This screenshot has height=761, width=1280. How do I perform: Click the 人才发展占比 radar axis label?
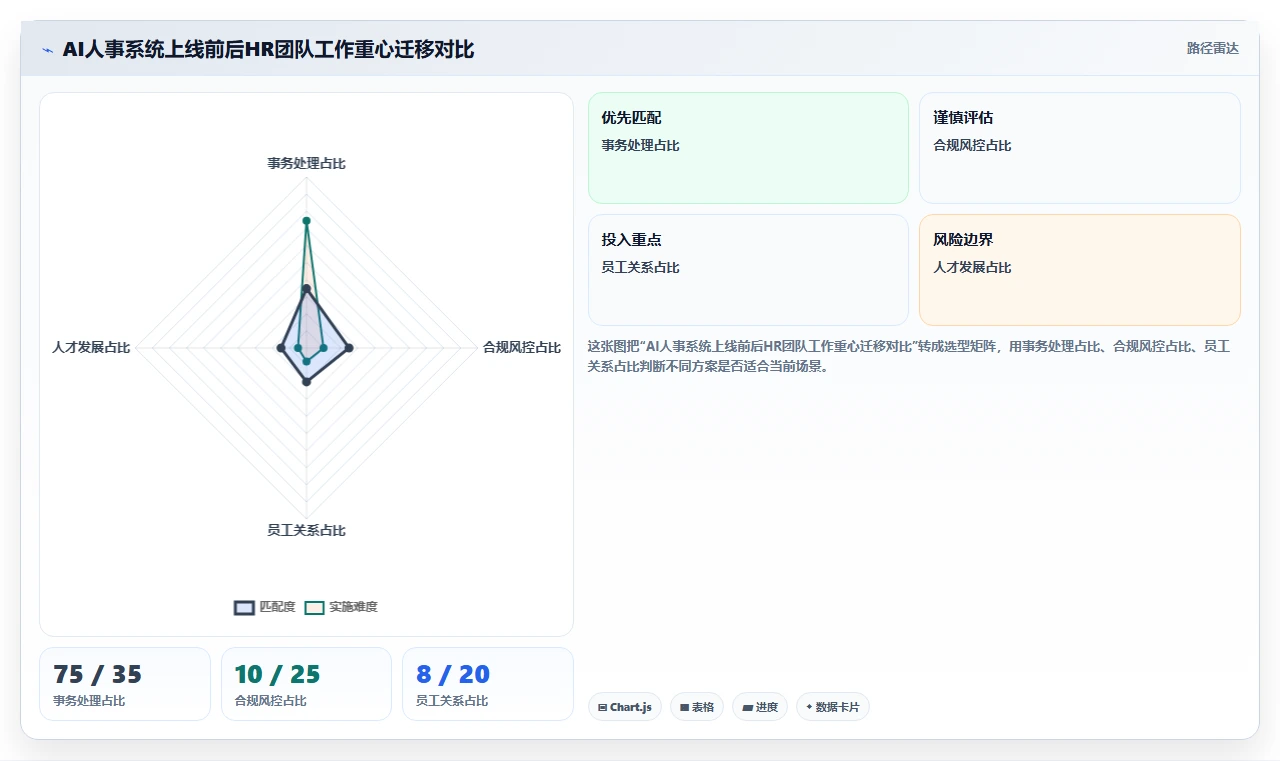coord(91,348)
